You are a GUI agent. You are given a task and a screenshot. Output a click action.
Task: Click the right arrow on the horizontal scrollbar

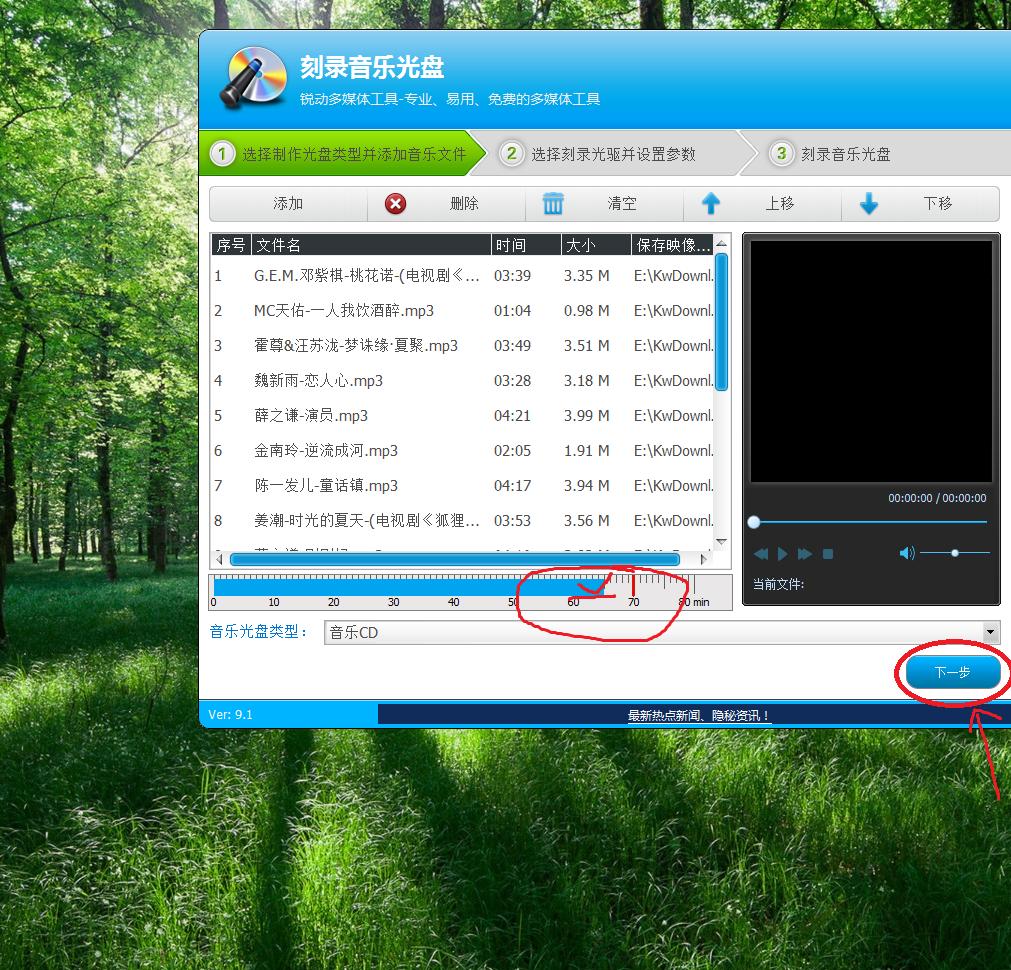pos(704,560)
